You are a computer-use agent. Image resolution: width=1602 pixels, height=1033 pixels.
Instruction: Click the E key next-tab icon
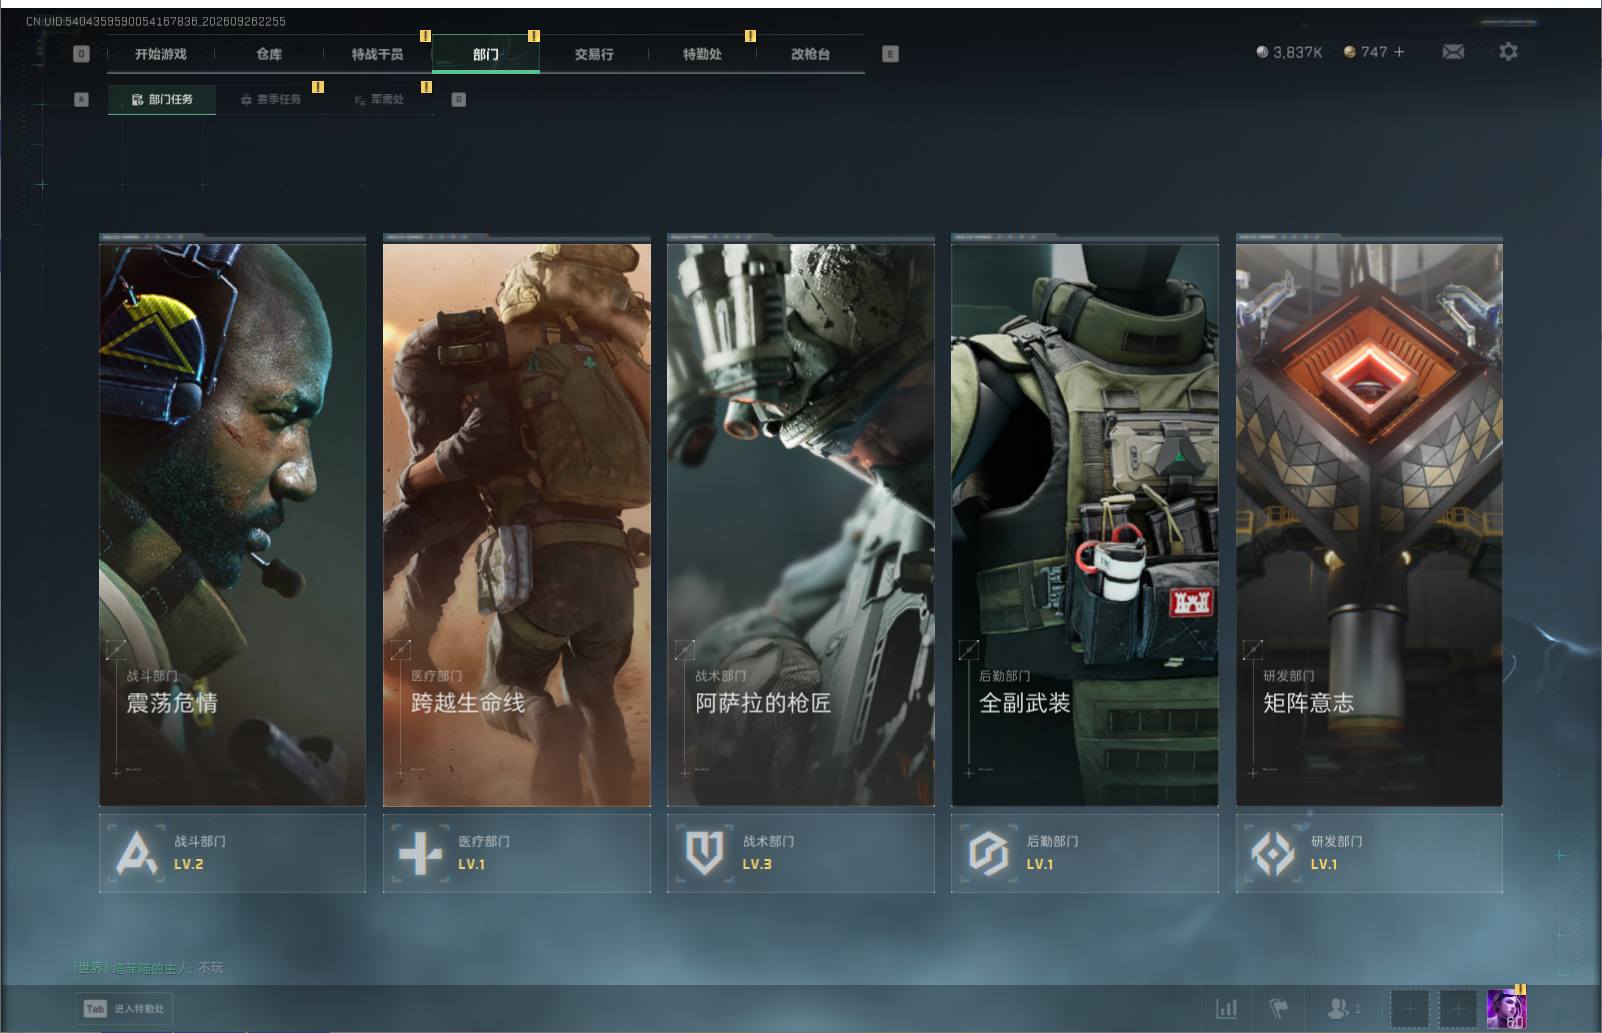(x=891, y=54)
